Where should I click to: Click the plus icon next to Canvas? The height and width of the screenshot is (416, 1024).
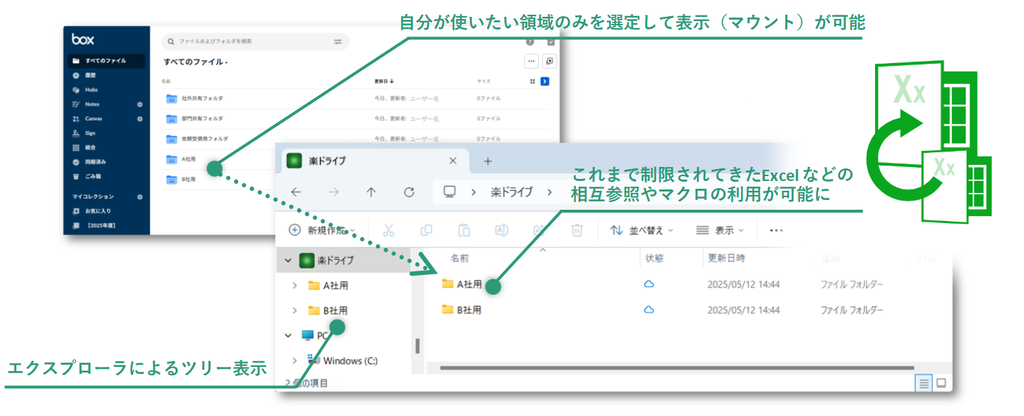click(140, 119)
